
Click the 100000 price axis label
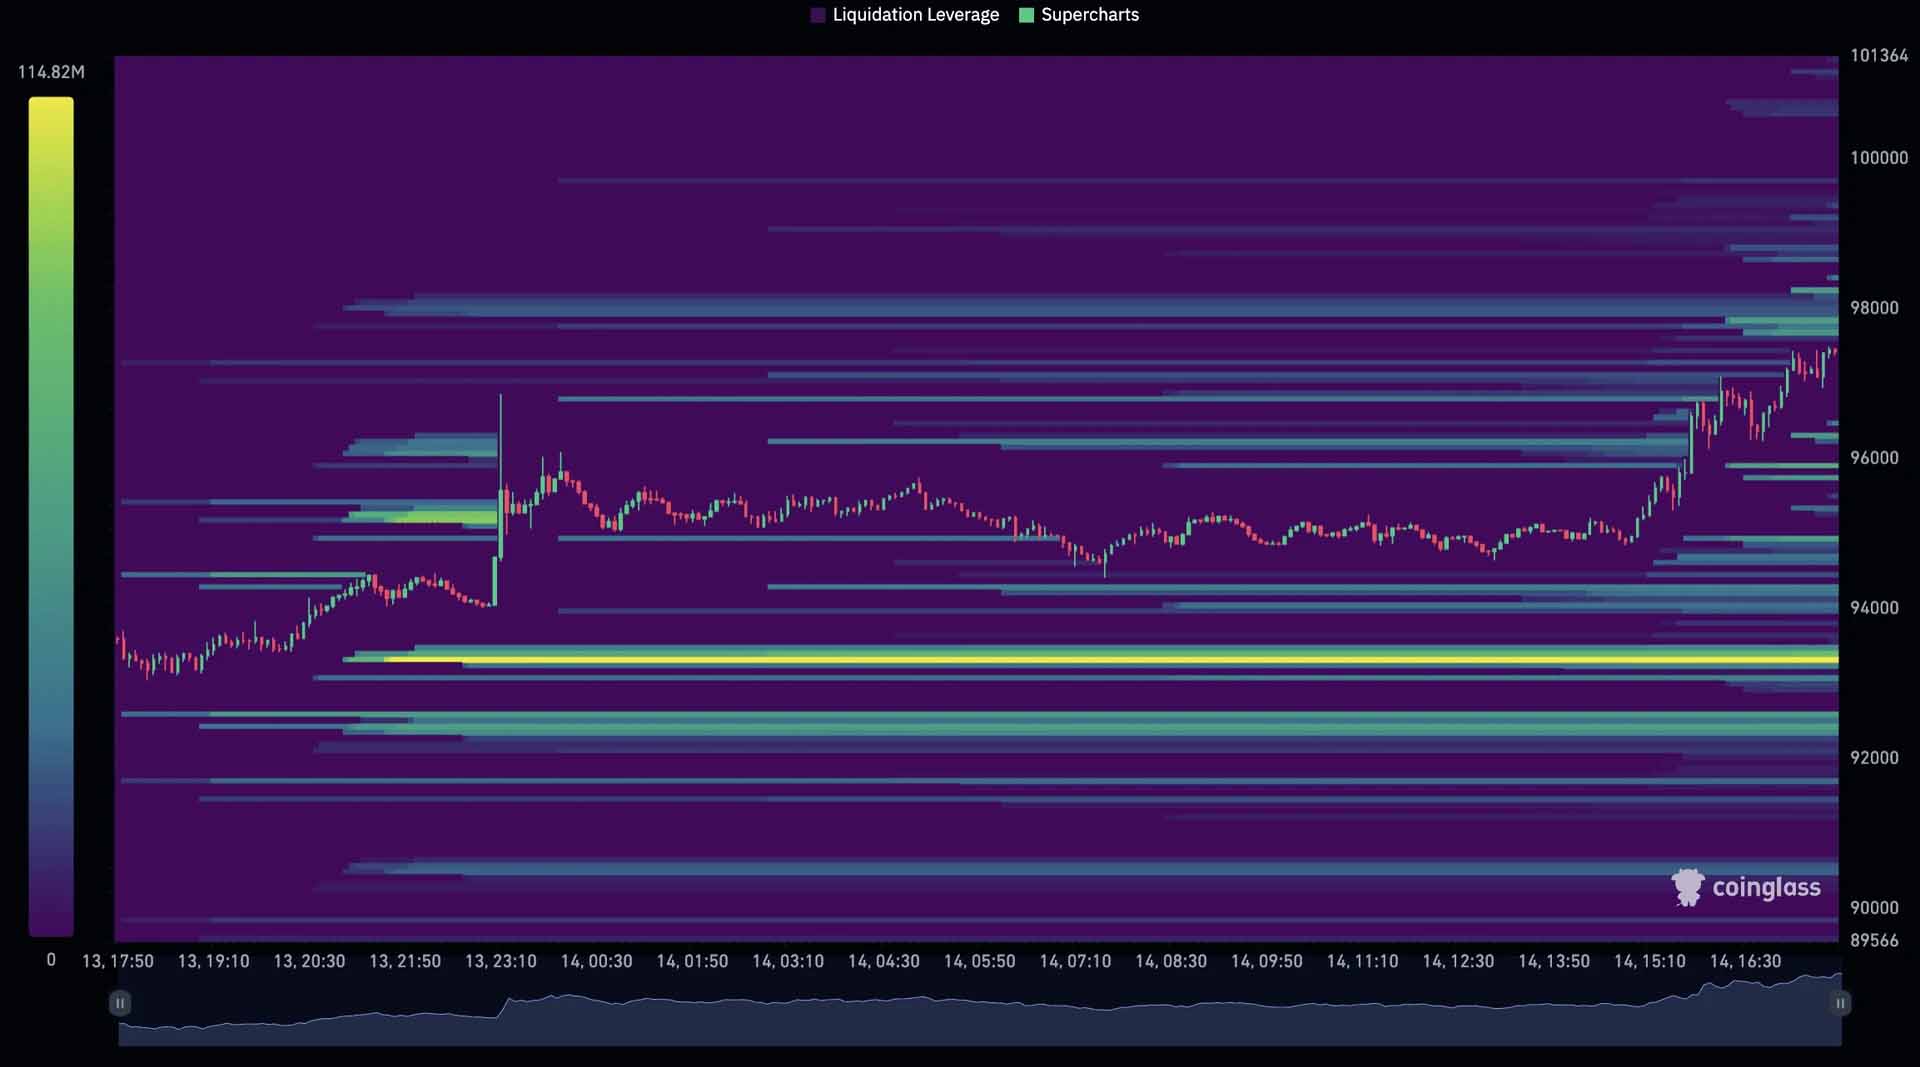1879,158
